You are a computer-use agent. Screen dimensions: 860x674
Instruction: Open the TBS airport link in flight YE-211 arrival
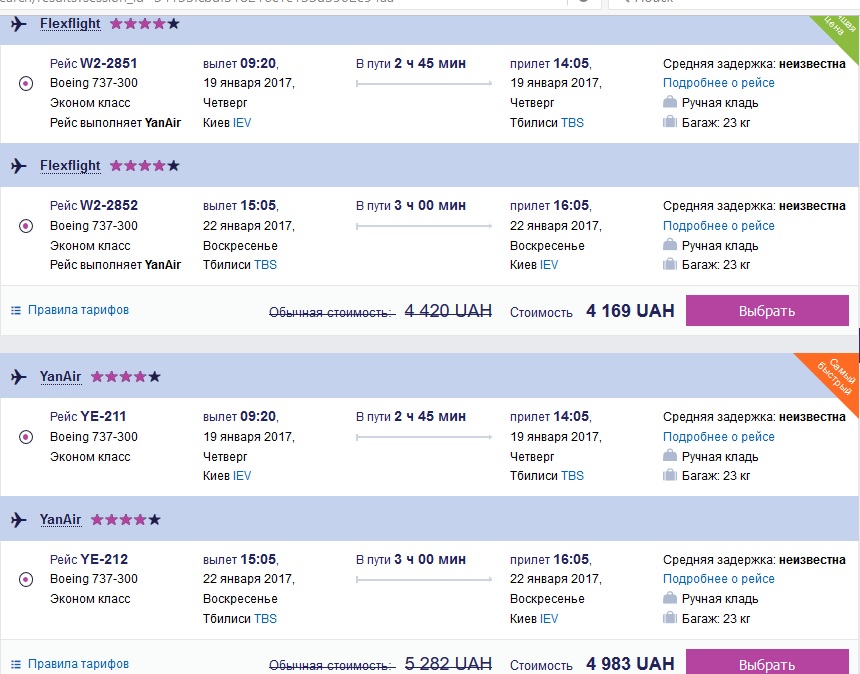[572, 476]
